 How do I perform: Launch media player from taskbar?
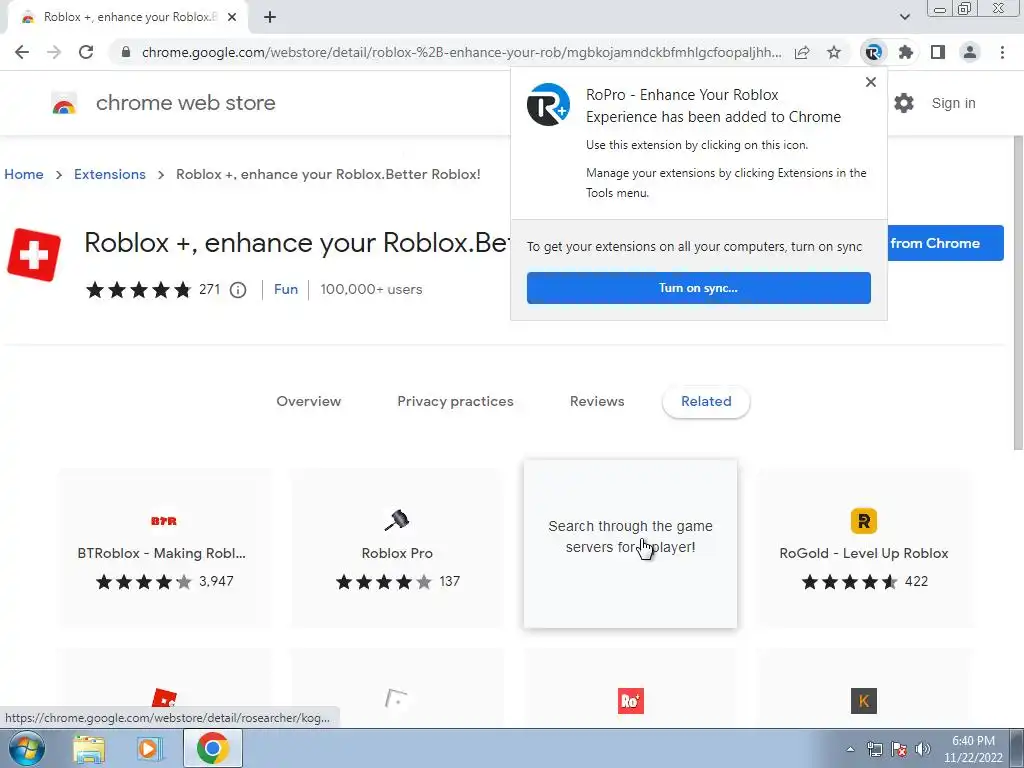click(150, 749)
